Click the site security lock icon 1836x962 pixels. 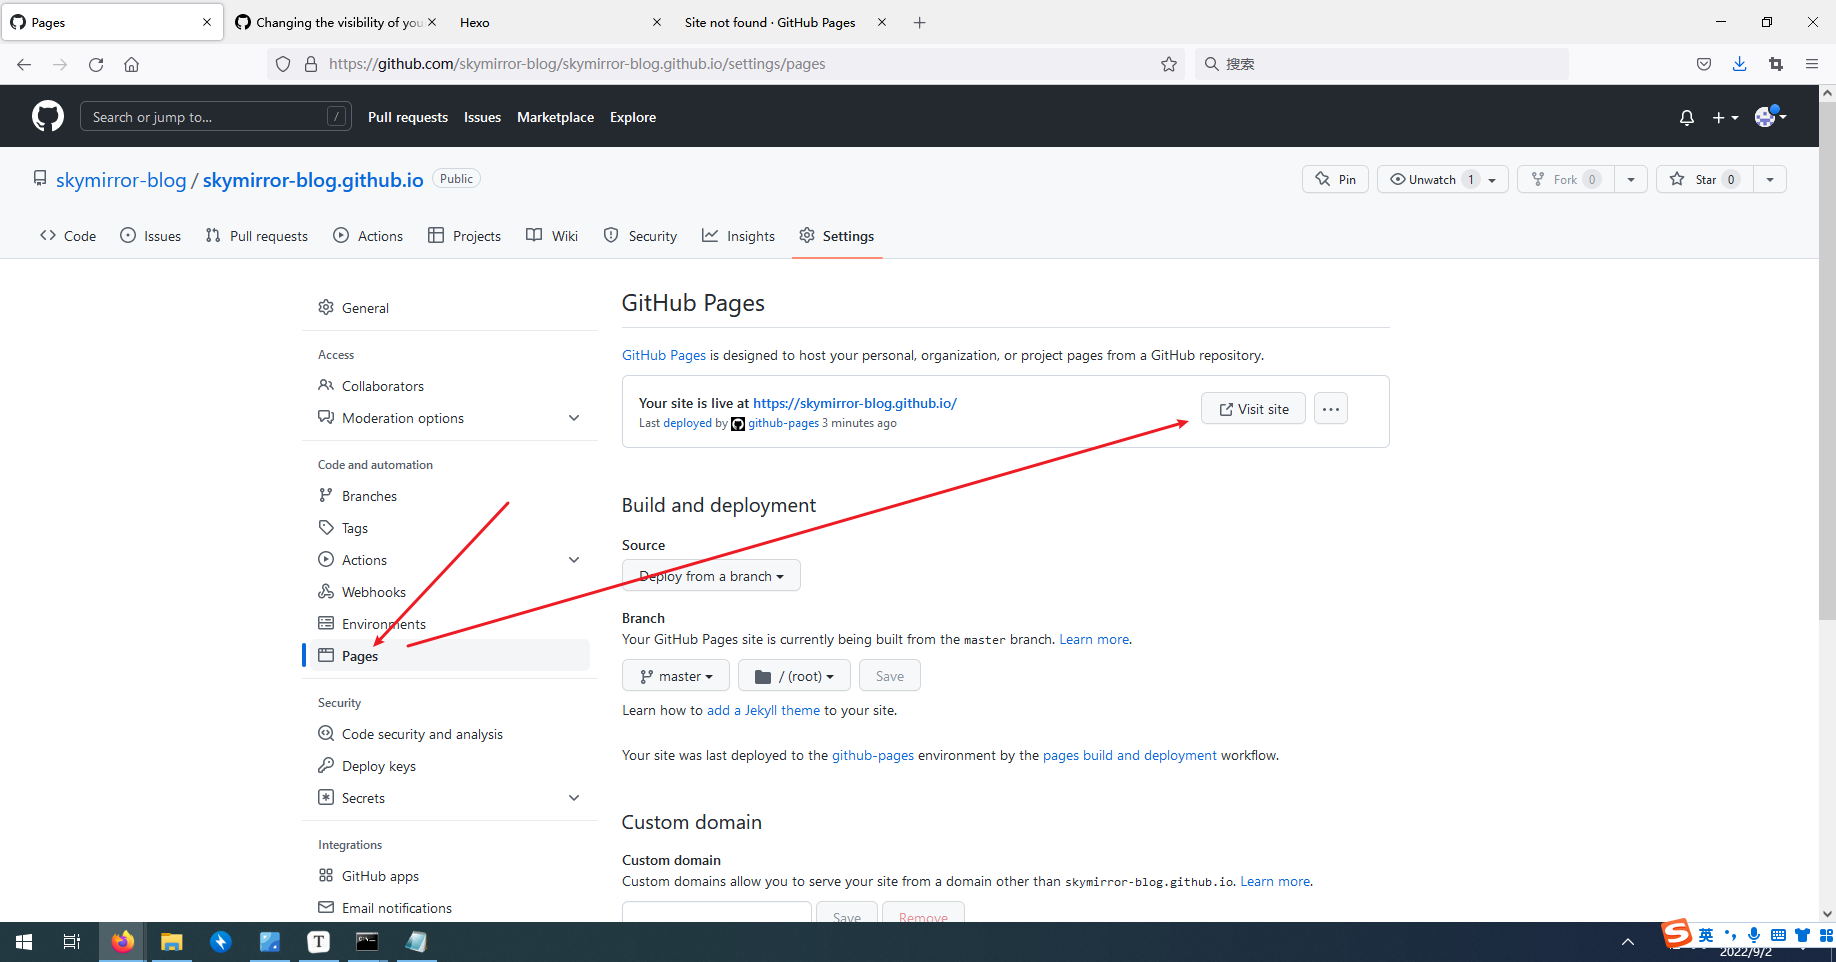coord(311,64)
